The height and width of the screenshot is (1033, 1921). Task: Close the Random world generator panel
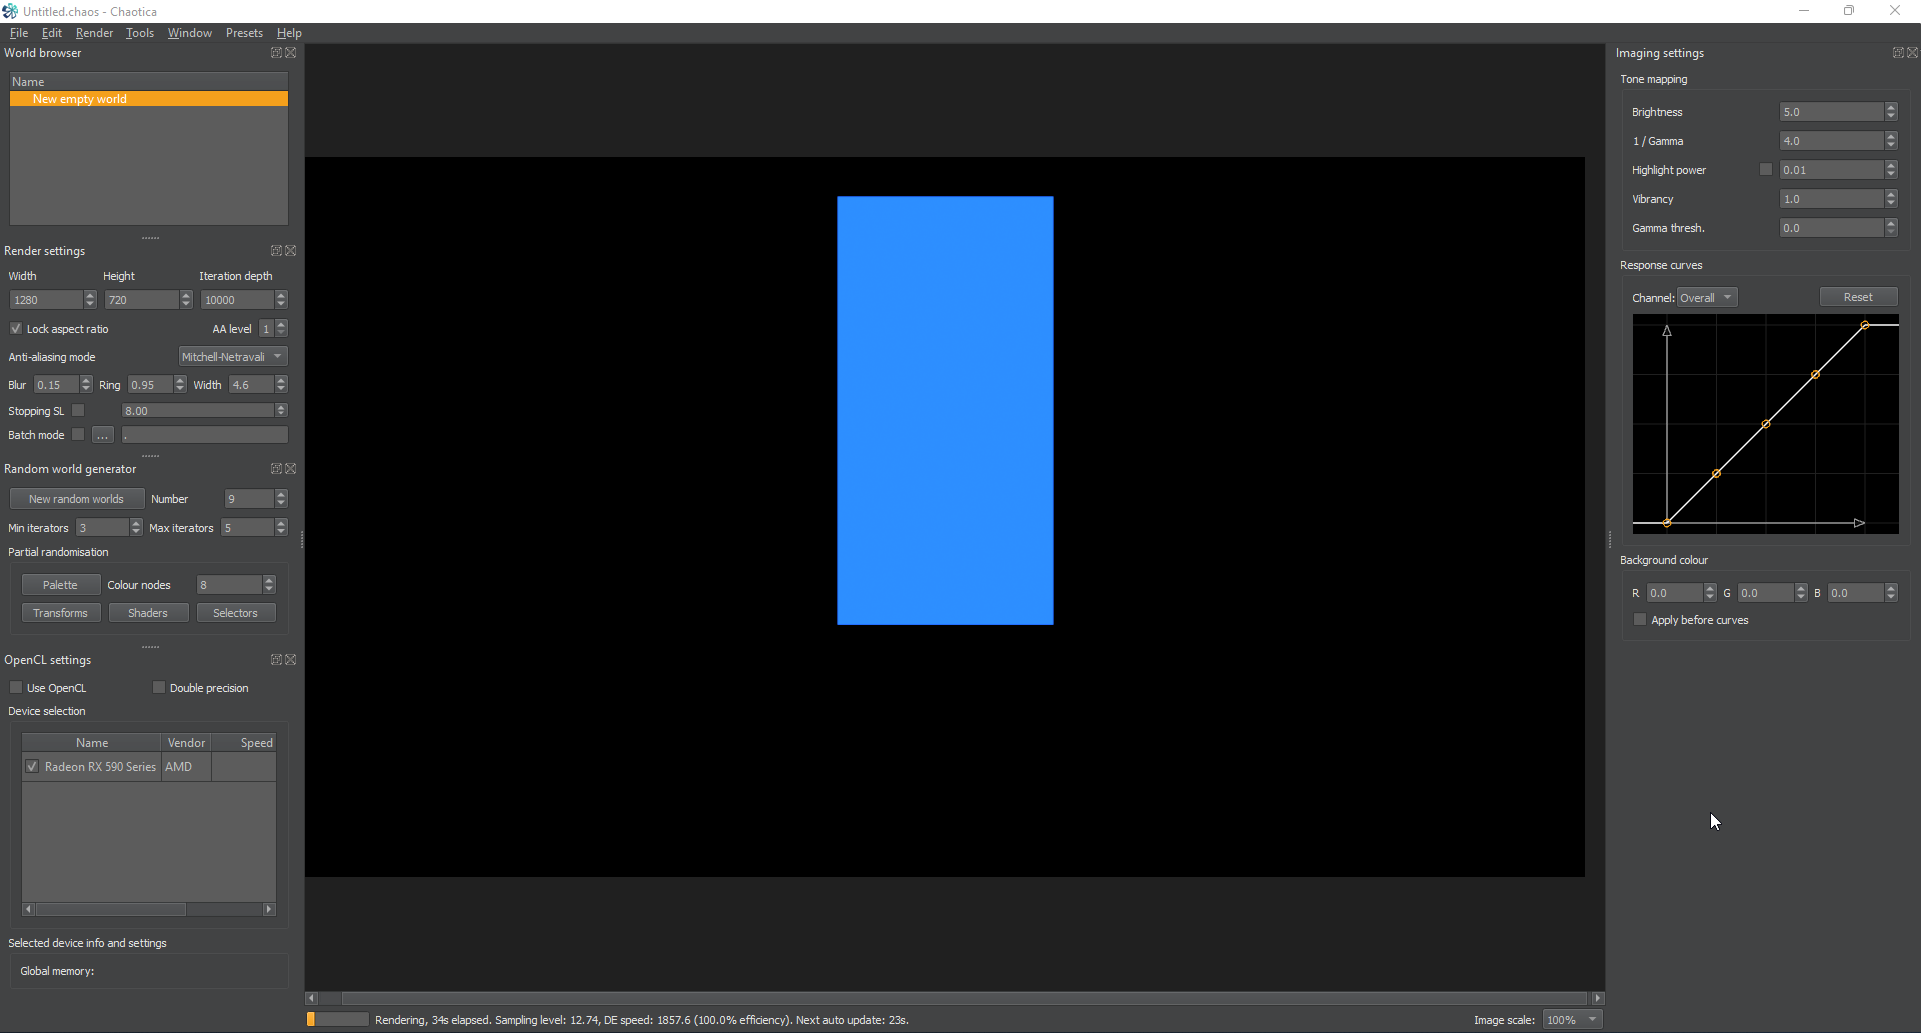(x=291, y=469)
